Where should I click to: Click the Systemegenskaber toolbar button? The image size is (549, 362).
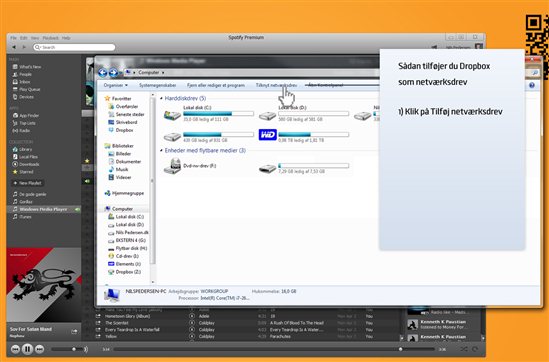tap(158, 85)
